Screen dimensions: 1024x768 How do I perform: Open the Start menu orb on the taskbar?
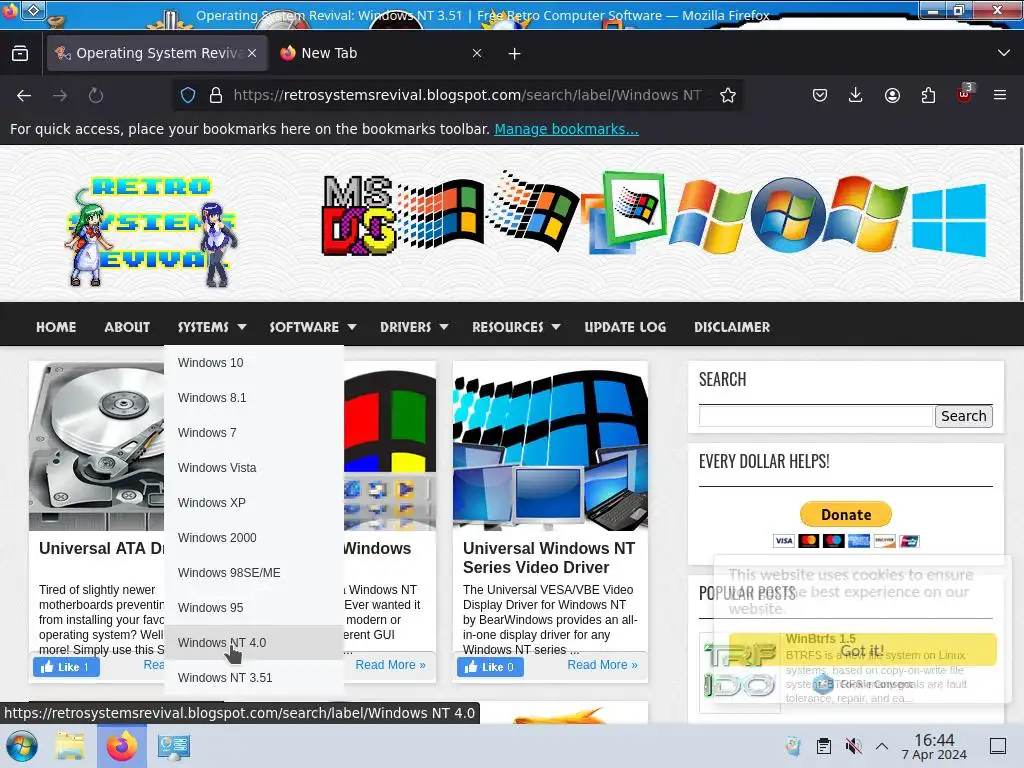click(22, 746)
